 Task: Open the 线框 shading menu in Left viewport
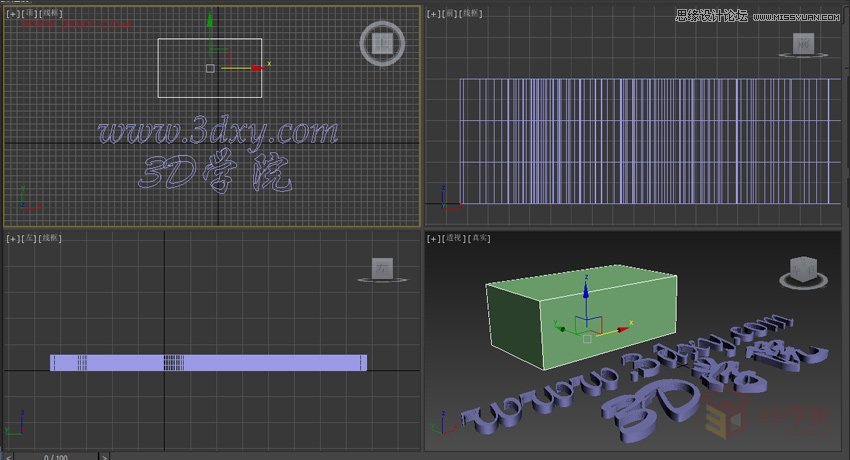click(x=50, y=238)
